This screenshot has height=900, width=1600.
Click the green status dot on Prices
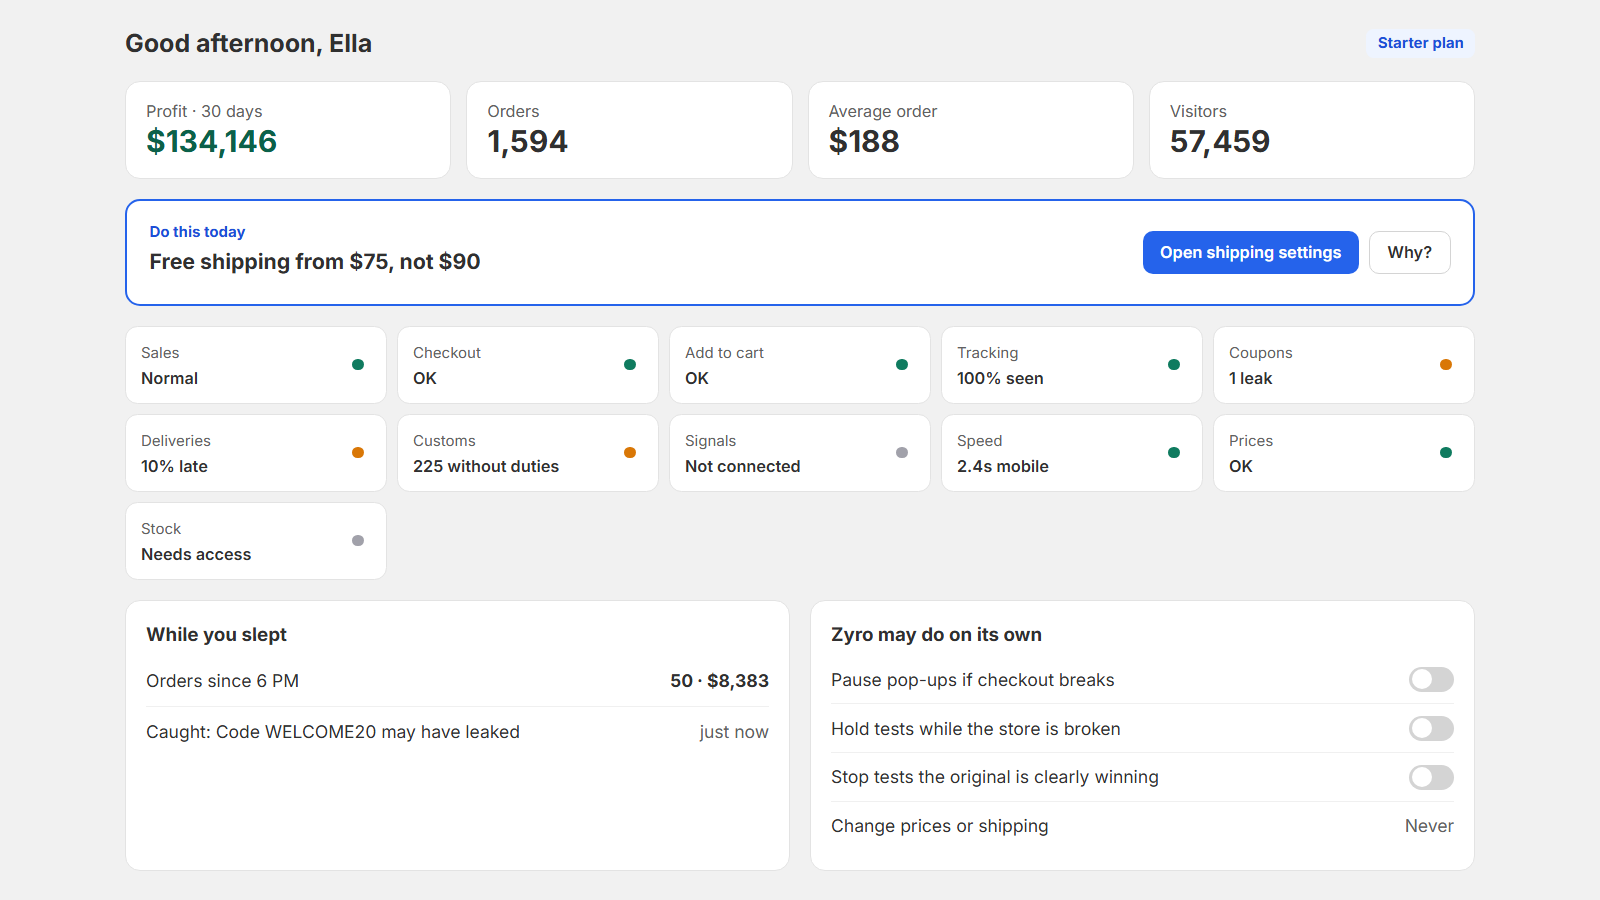1446,453
